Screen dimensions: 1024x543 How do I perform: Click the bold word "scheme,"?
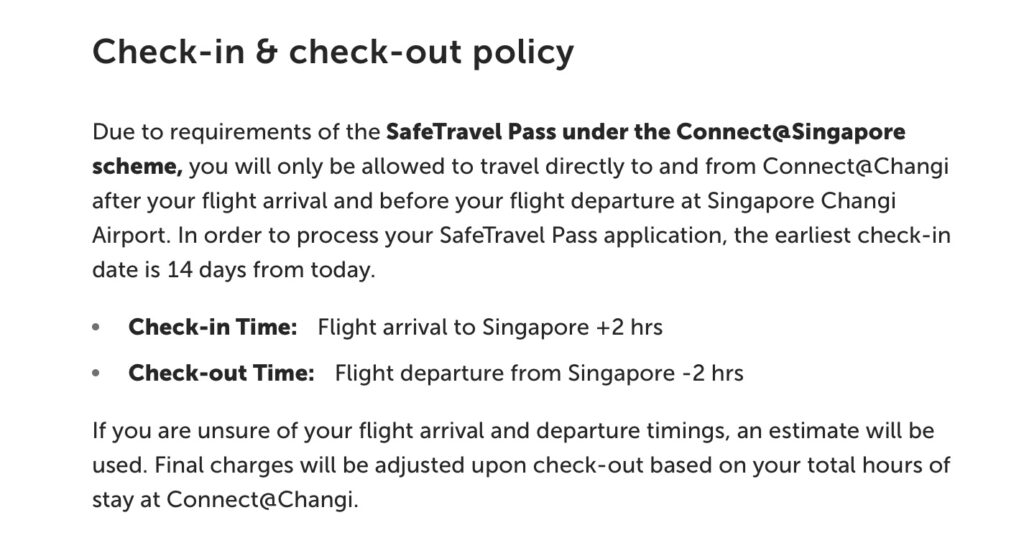point(137,167)
